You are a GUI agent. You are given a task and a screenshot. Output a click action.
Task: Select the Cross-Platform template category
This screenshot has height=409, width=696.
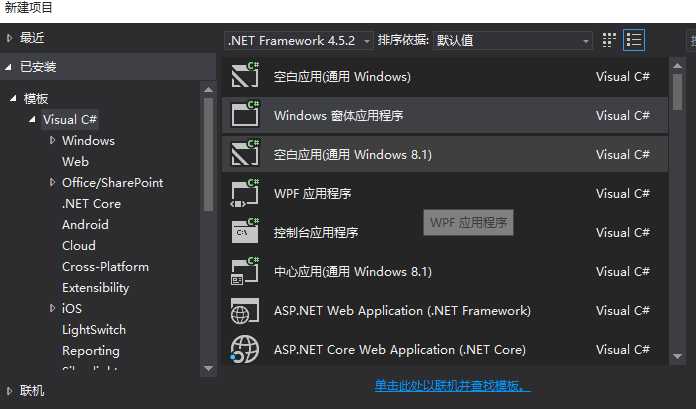[106, 266]
